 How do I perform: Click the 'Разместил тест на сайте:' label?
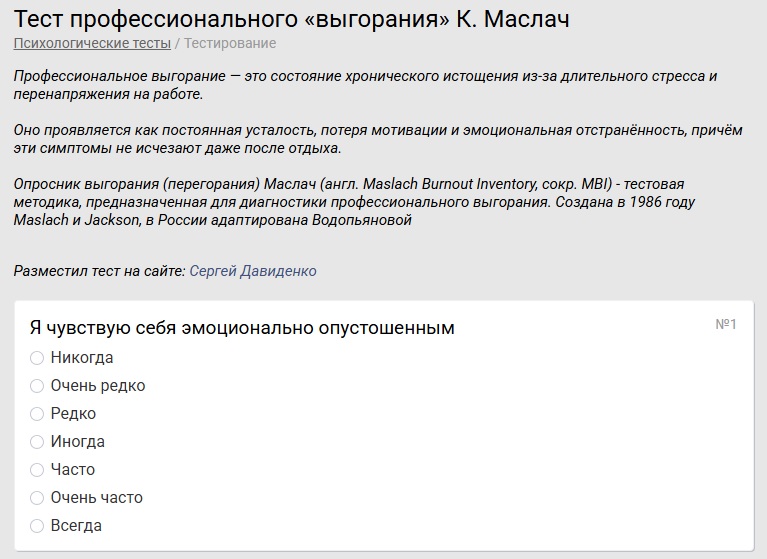[x=100, y=271]
